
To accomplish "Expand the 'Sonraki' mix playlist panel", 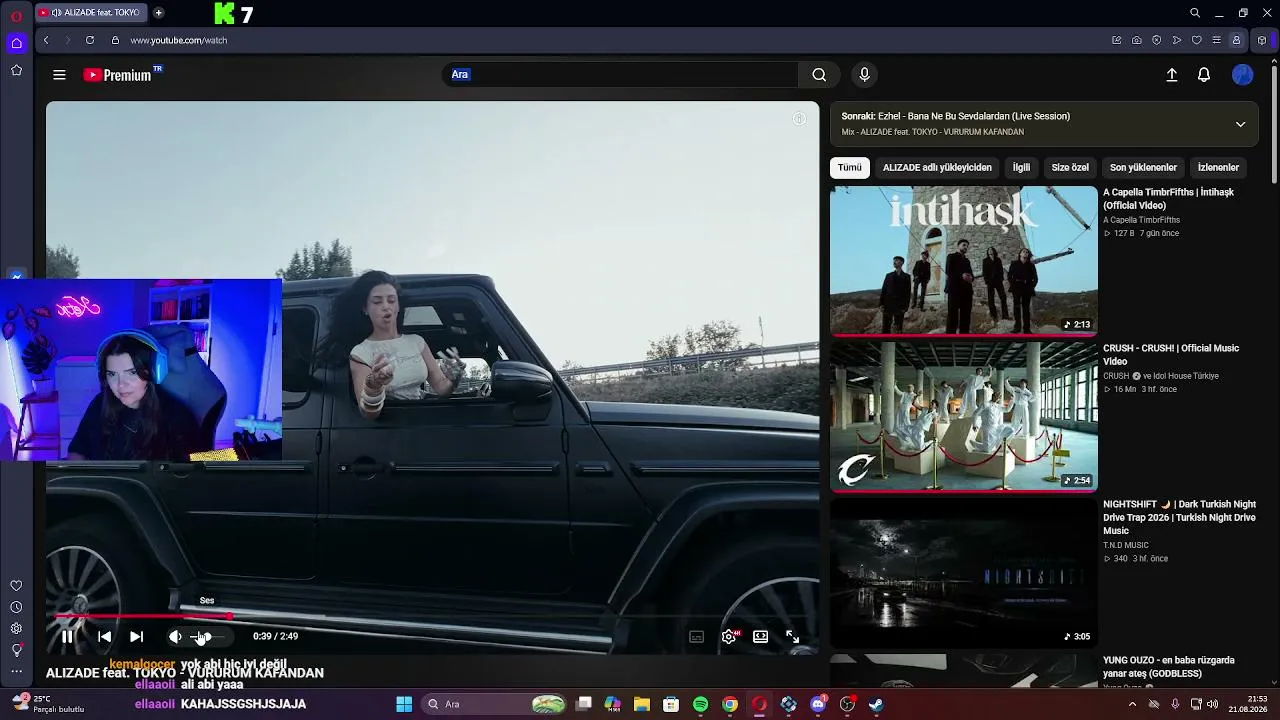I will [1240, 124].
